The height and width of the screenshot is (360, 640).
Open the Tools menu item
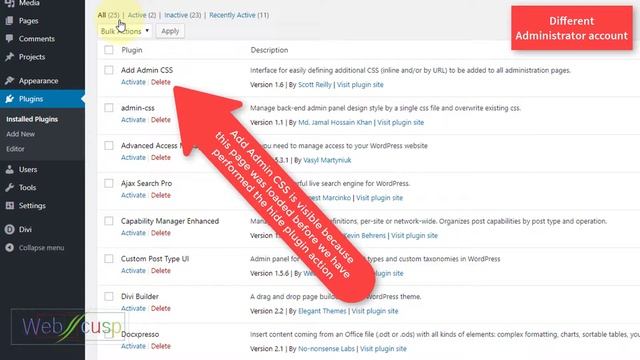[27, 188]
